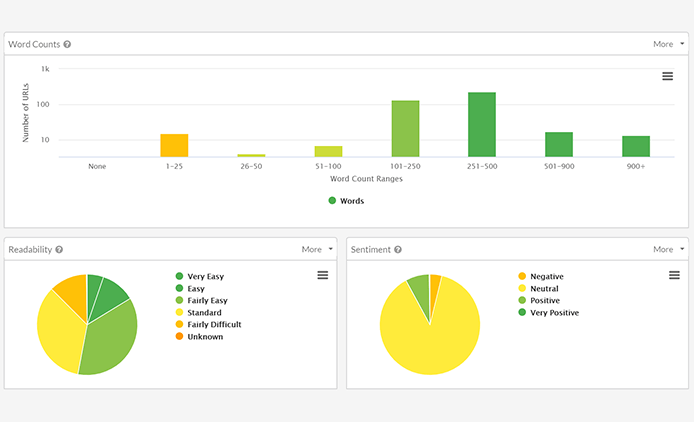Viewport: 694px width, 422px height.
Task: Toggle Unknown legend entry
Action: [x=199, y=337]
